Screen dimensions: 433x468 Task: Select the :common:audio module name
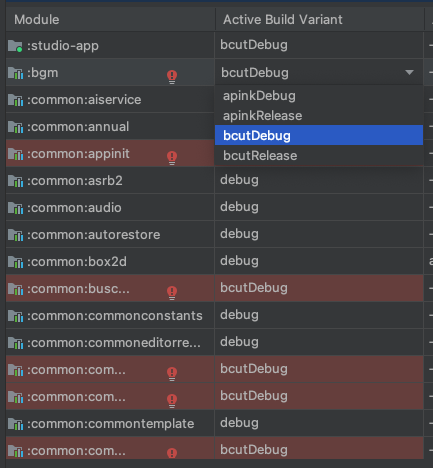[x=74, y=208]
